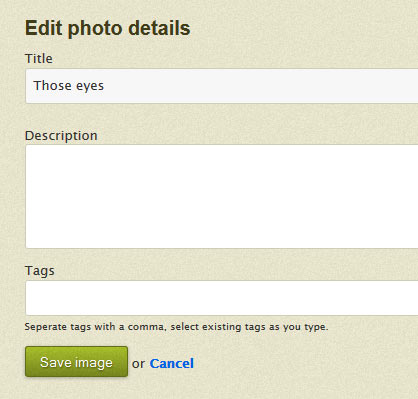Click the word "comma" in tags hint
The image size is (418, 399).
(x=147, y=327)
